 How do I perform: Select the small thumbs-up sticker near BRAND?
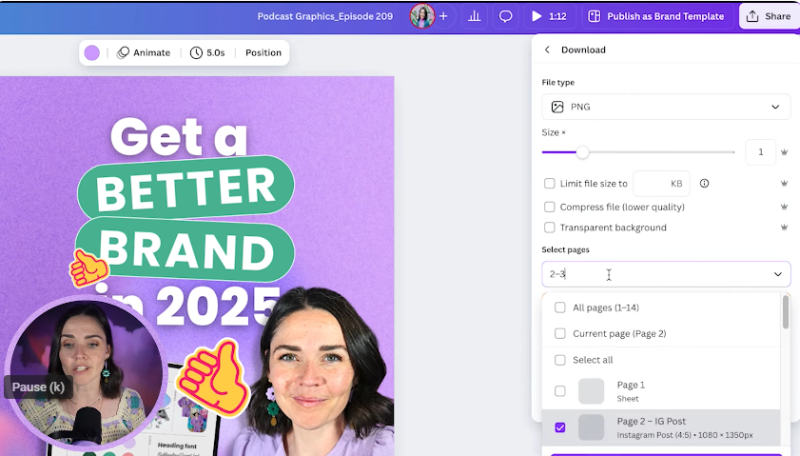click(88, 268)
